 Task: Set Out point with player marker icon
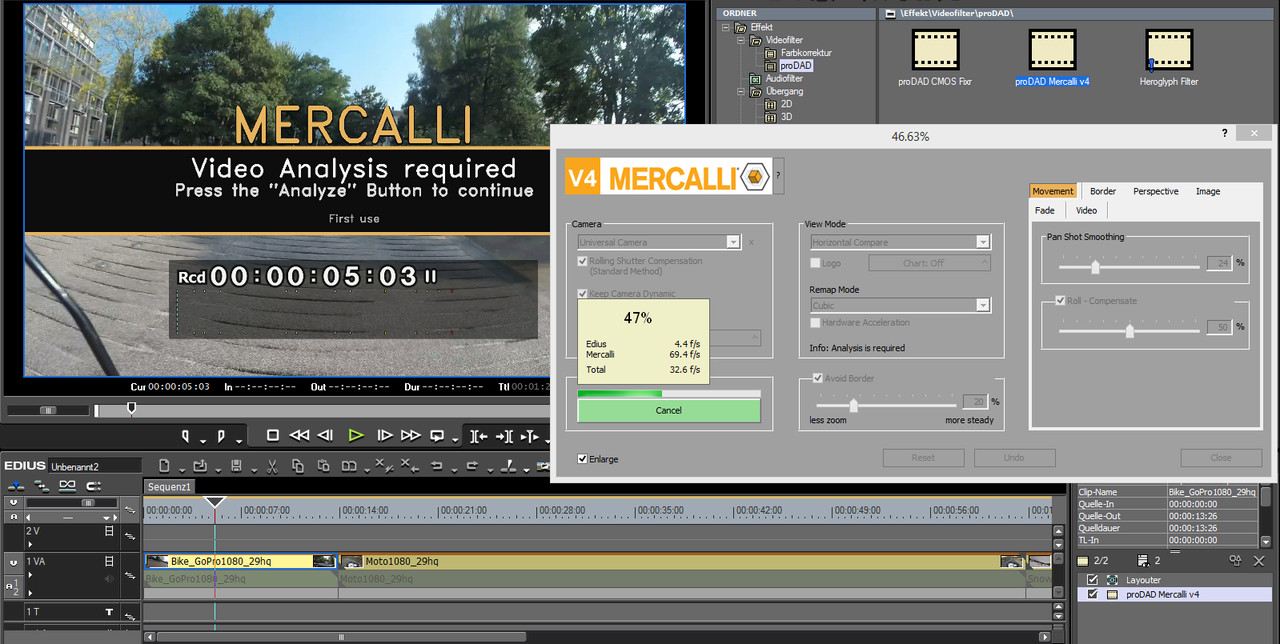tap(221, 436)
